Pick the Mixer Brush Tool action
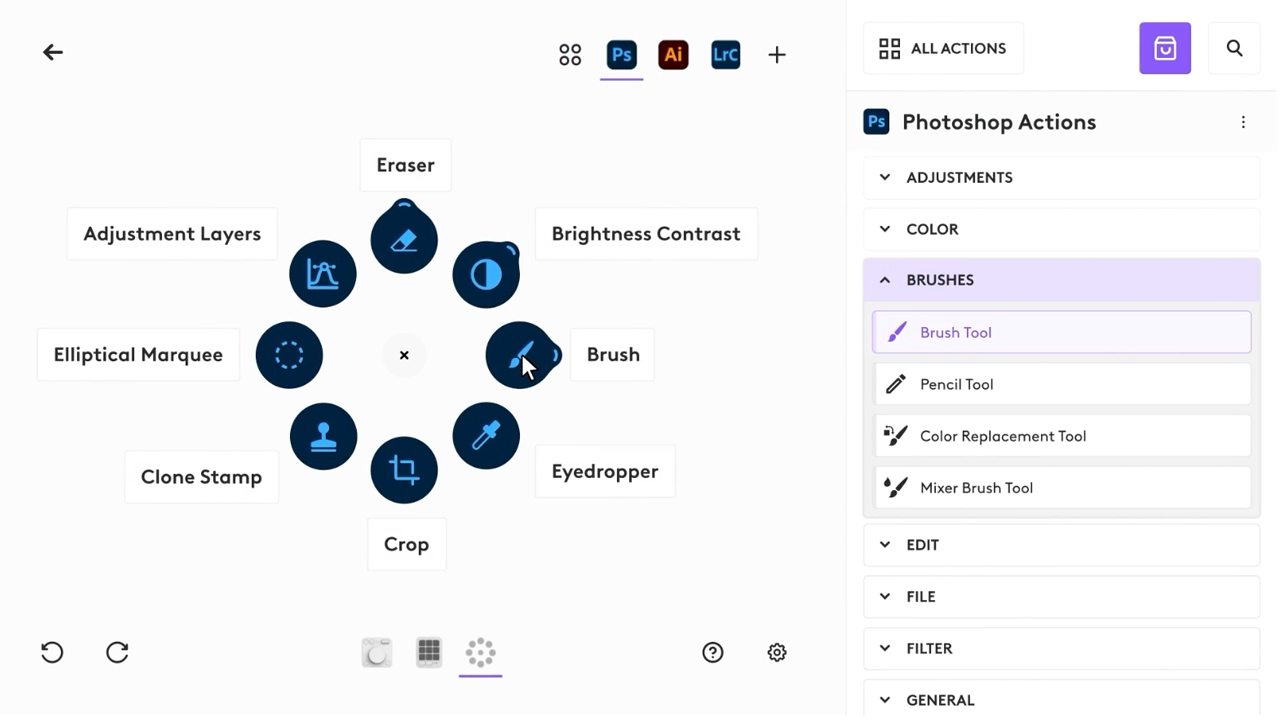The image size is (1280, 720). [x=1061, y=488]
